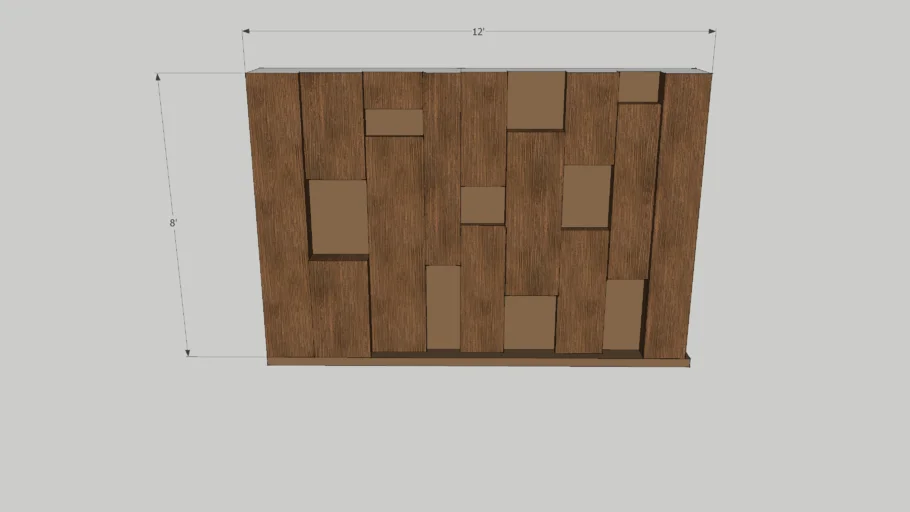Click the 12' width dimension label

[478, 32]
